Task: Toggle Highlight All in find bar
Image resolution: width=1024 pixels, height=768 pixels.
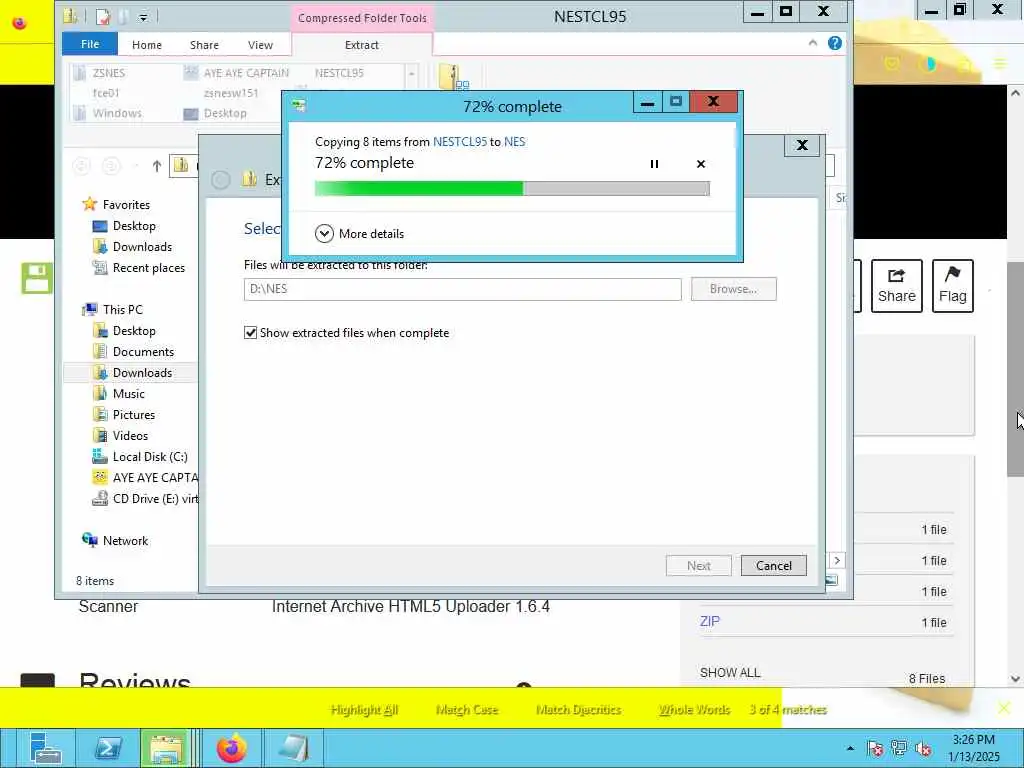Action: 364,710
